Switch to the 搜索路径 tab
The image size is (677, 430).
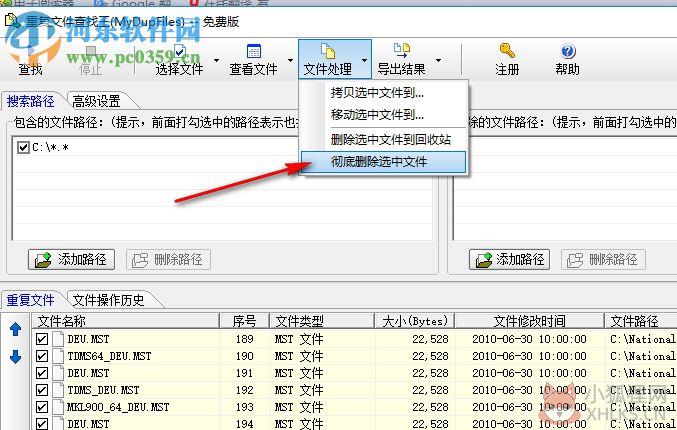(31, 101)
